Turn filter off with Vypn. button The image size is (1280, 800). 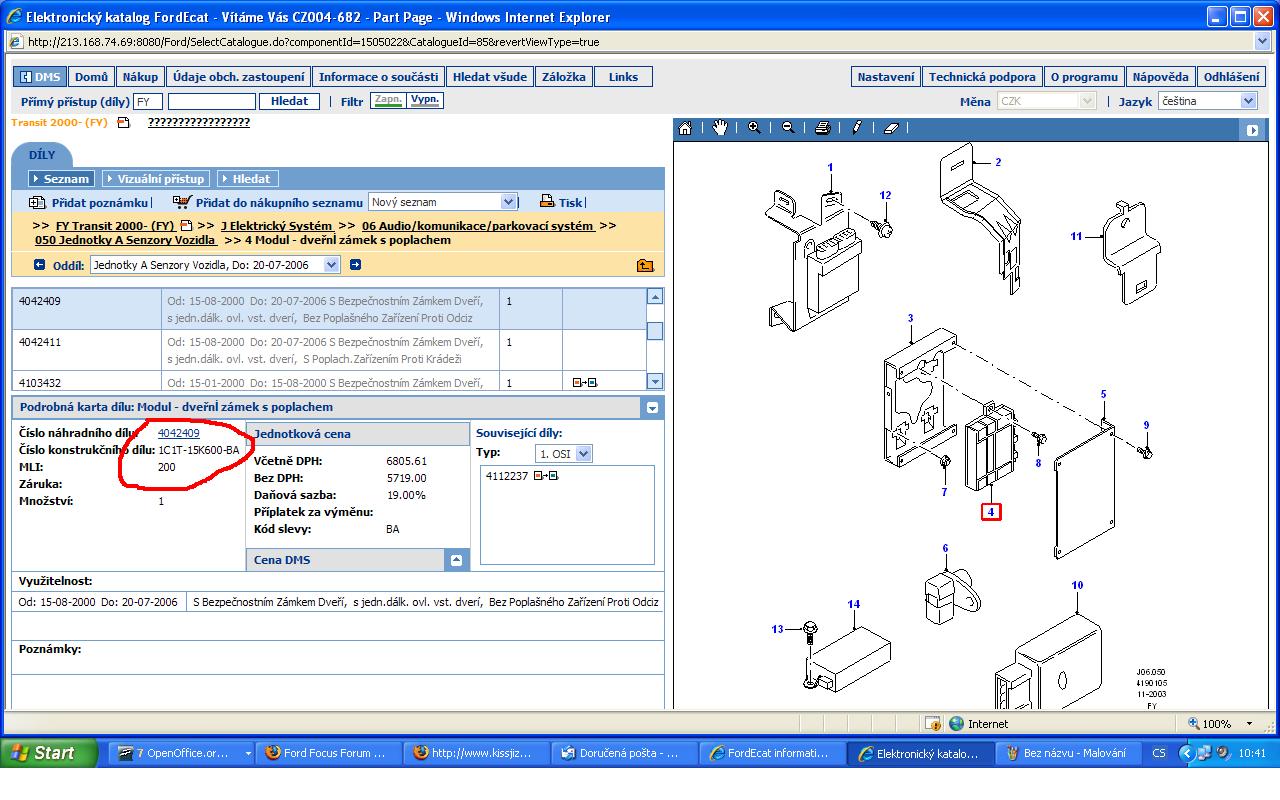[x=425, y=101]
